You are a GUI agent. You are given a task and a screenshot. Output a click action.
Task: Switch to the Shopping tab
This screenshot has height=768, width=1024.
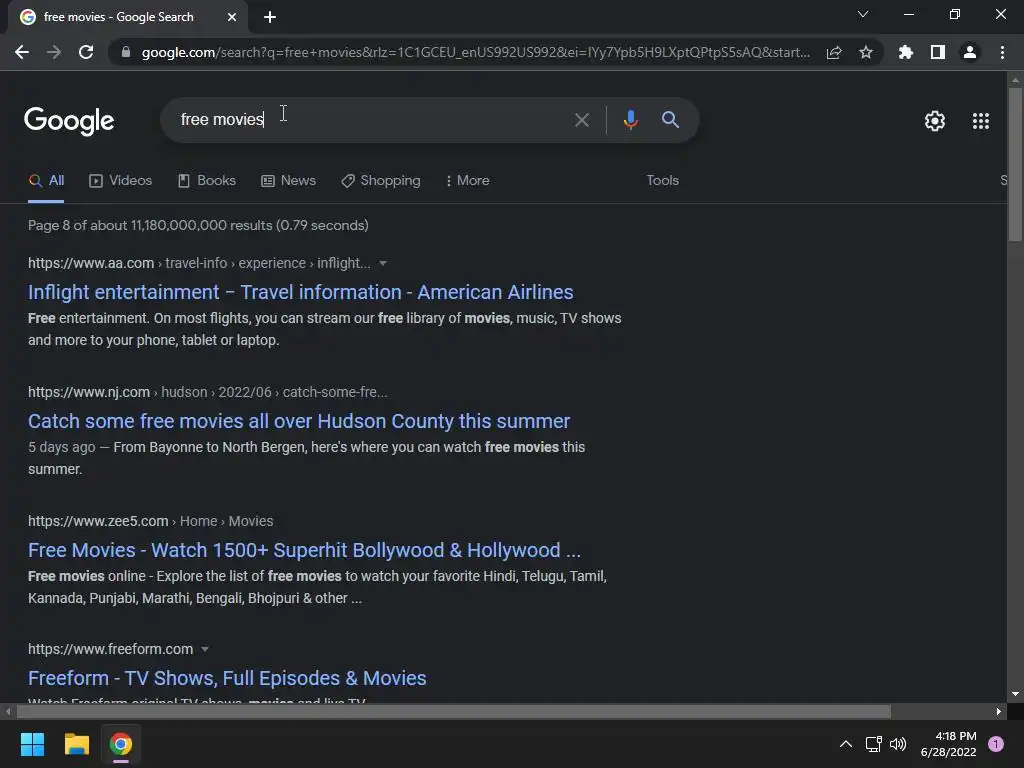(x=381, y=181)
